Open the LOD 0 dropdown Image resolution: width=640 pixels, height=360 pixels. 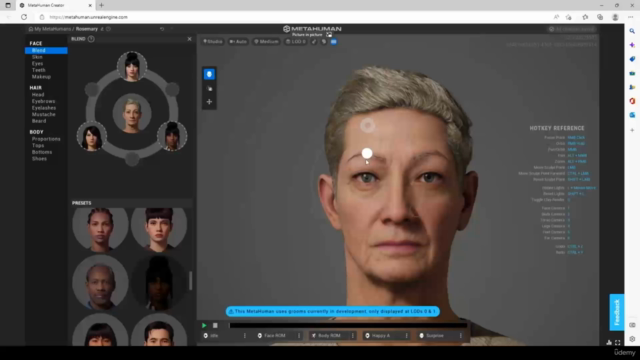pos(296,42)
